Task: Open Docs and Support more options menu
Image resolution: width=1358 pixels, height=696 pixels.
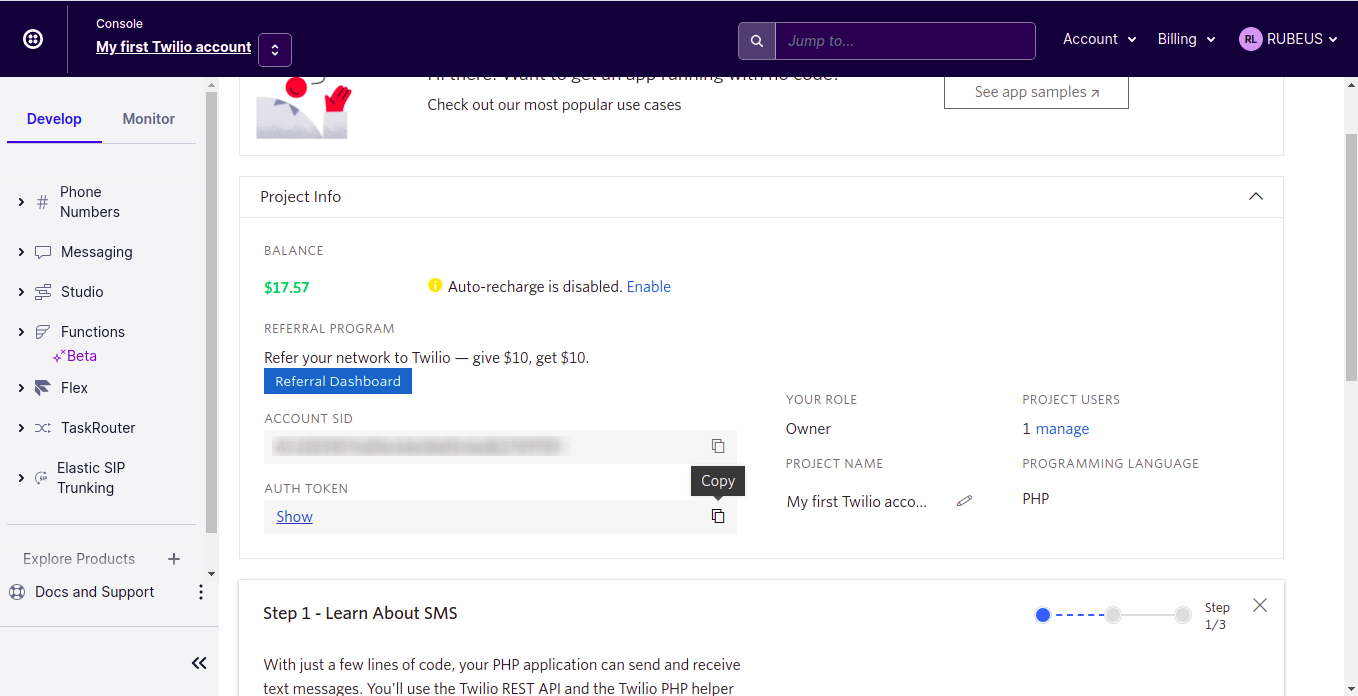Action: pos(200,592)
